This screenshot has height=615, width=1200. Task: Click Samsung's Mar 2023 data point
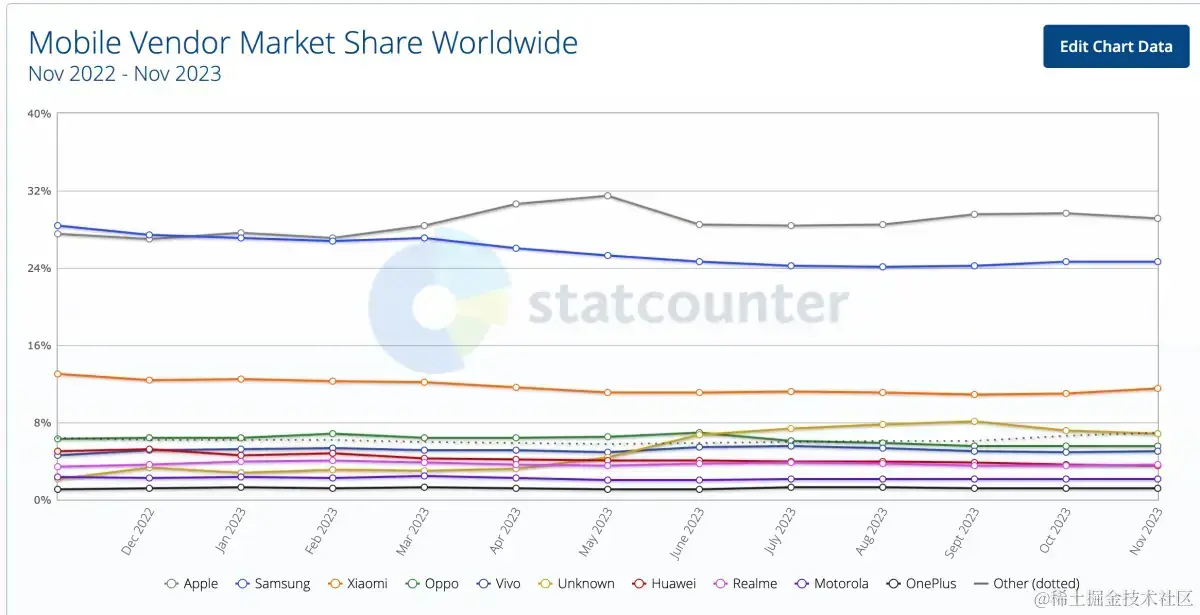coord(424,238)
